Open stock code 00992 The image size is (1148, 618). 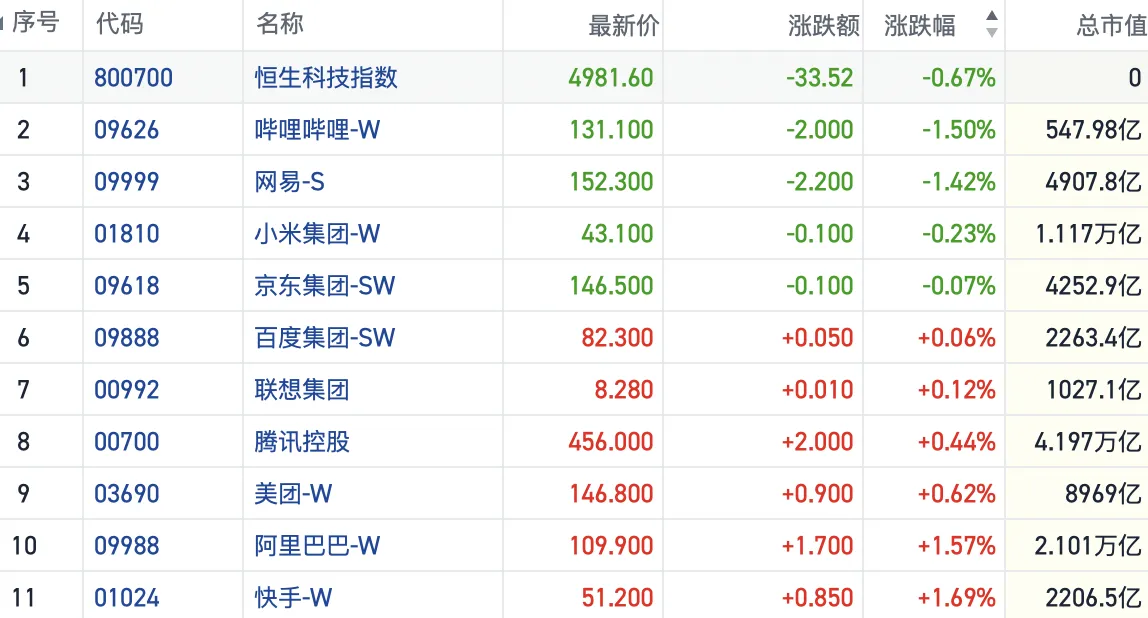click(x=127, y=390)
